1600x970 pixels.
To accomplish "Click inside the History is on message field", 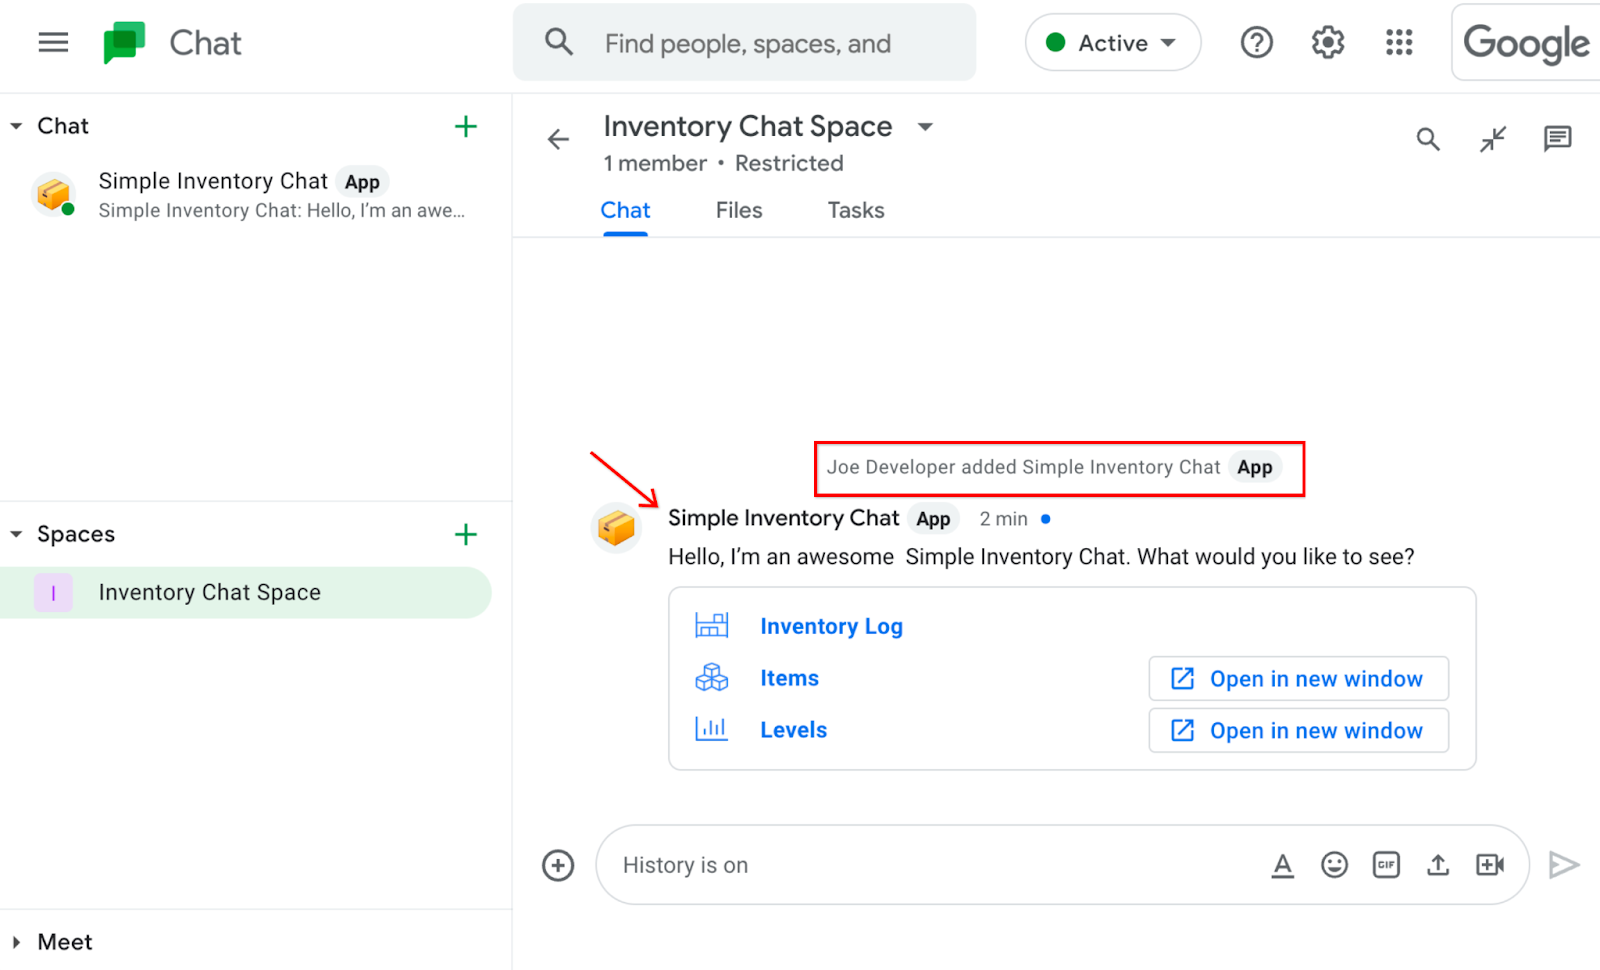I will pyautogui.click(x=900, y=864).
